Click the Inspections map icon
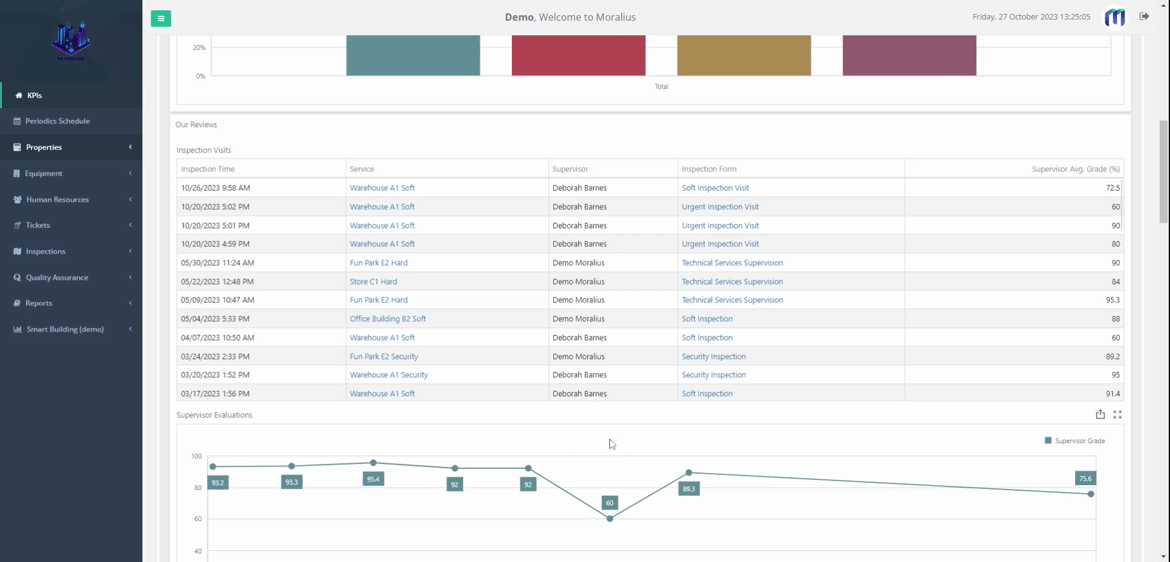The height and width of the screenshot is (562, 1170). [18, 252]
